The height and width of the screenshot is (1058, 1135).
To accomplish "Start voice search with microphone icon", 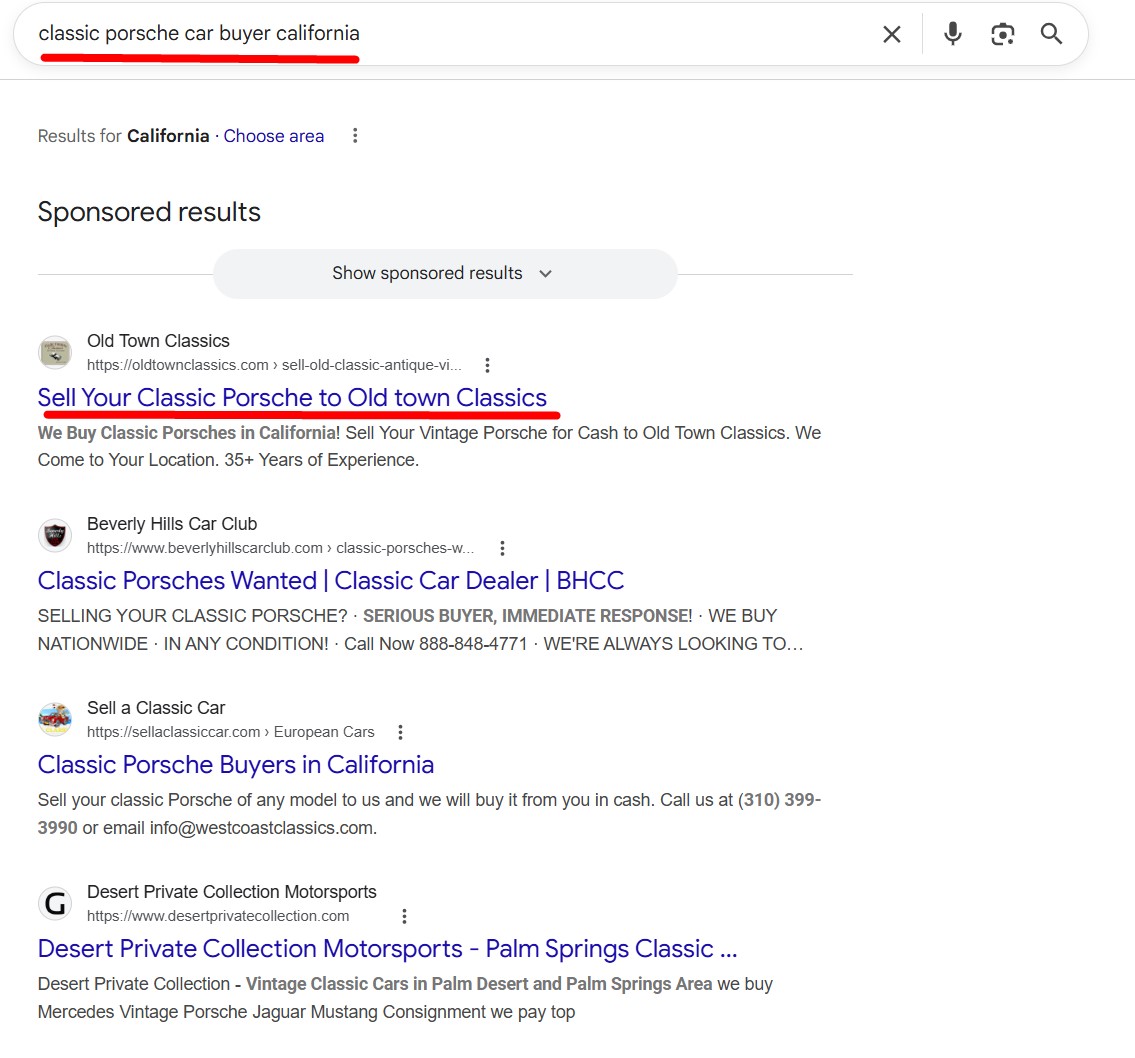I will click(953, 34).
